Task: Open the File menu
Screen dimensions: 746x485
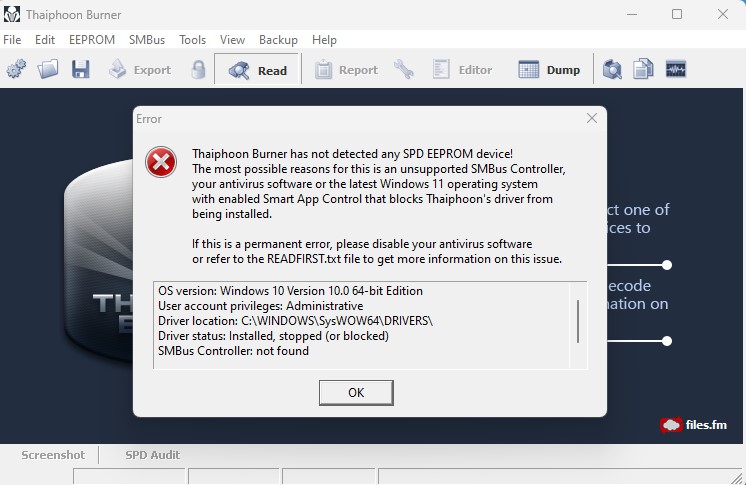Action: coord(12,40)
